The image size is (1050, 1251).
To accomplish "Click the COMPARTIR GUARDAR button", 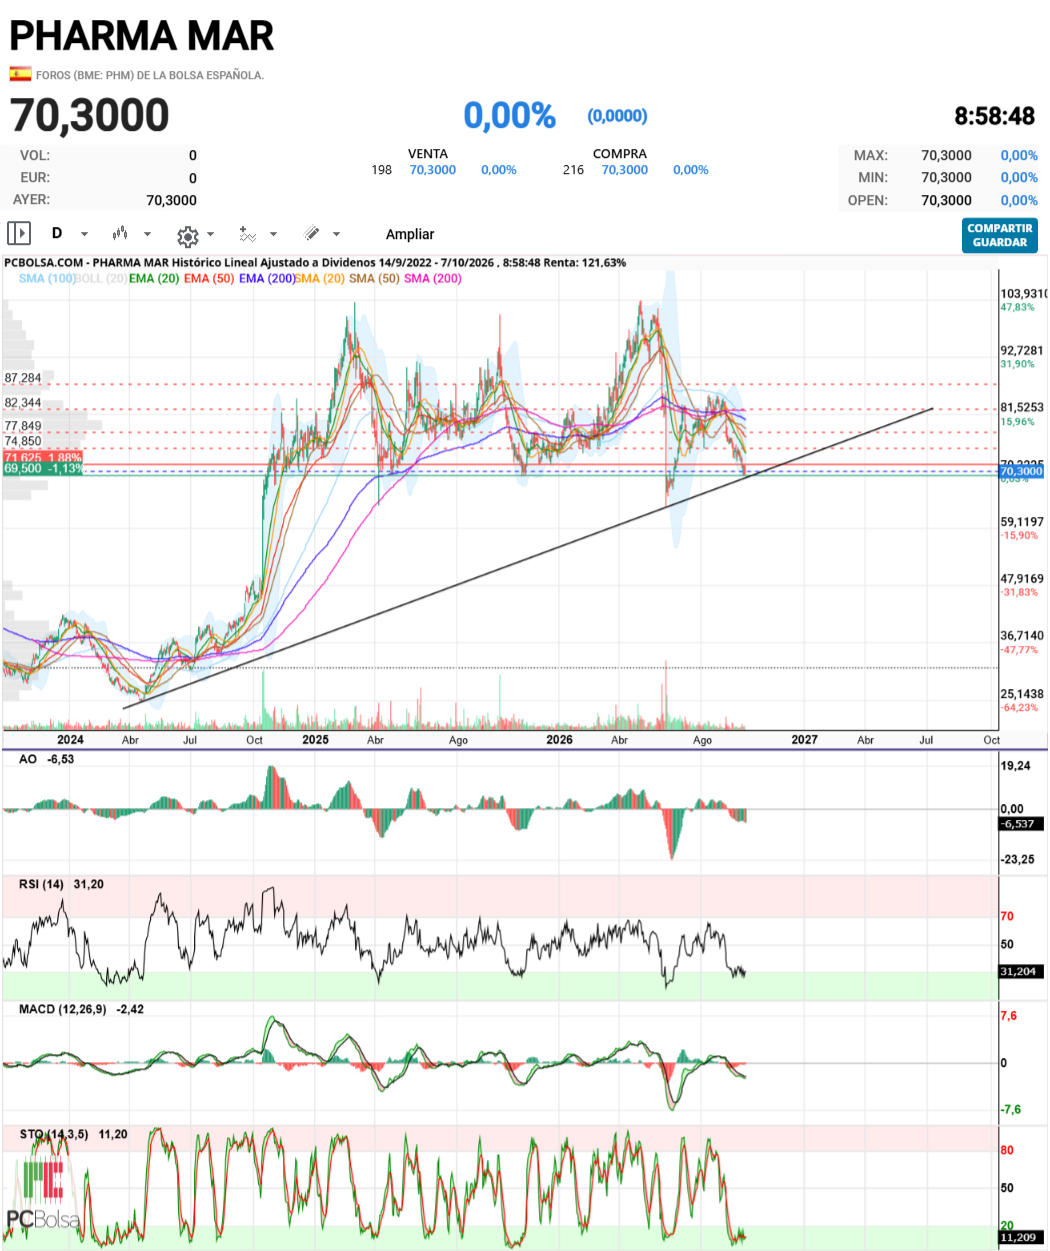I will point(1000,235).
